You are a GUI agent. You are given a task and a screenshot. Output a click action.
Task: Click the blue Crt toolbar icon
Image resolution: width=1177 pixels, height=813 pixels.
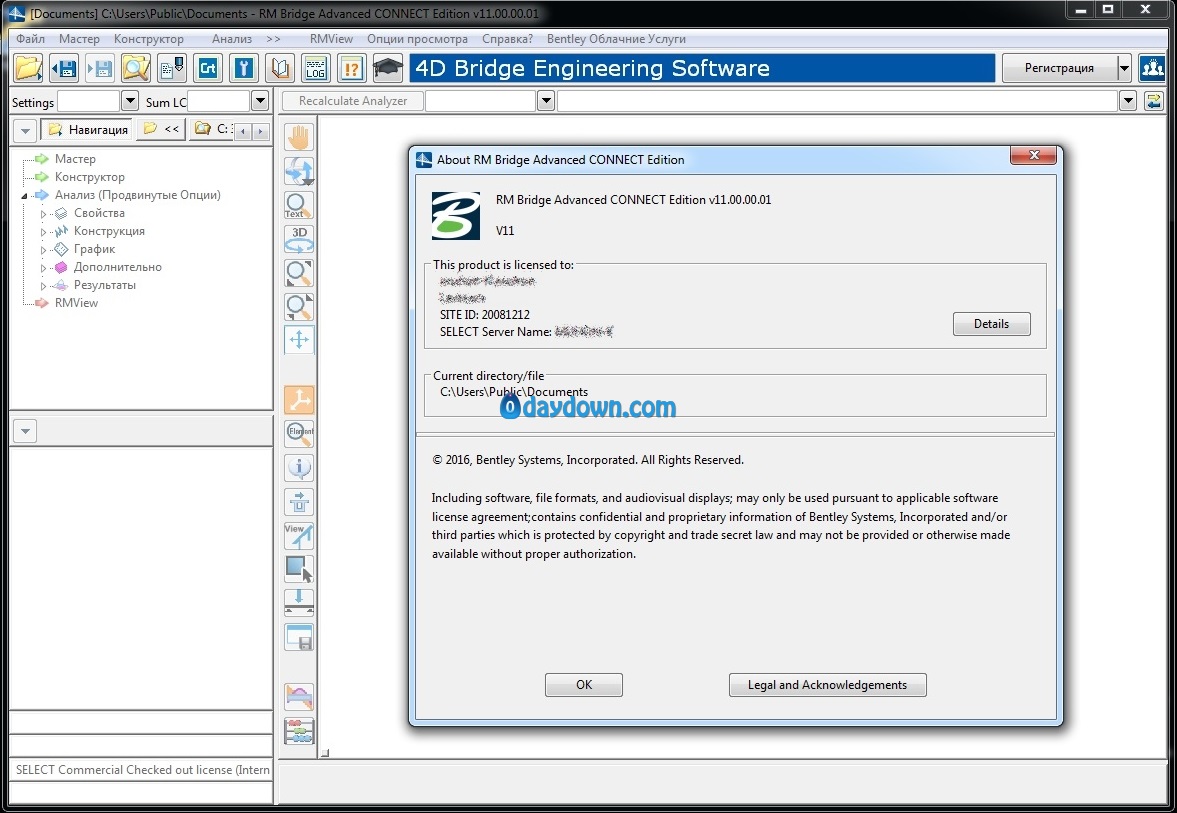208,68
